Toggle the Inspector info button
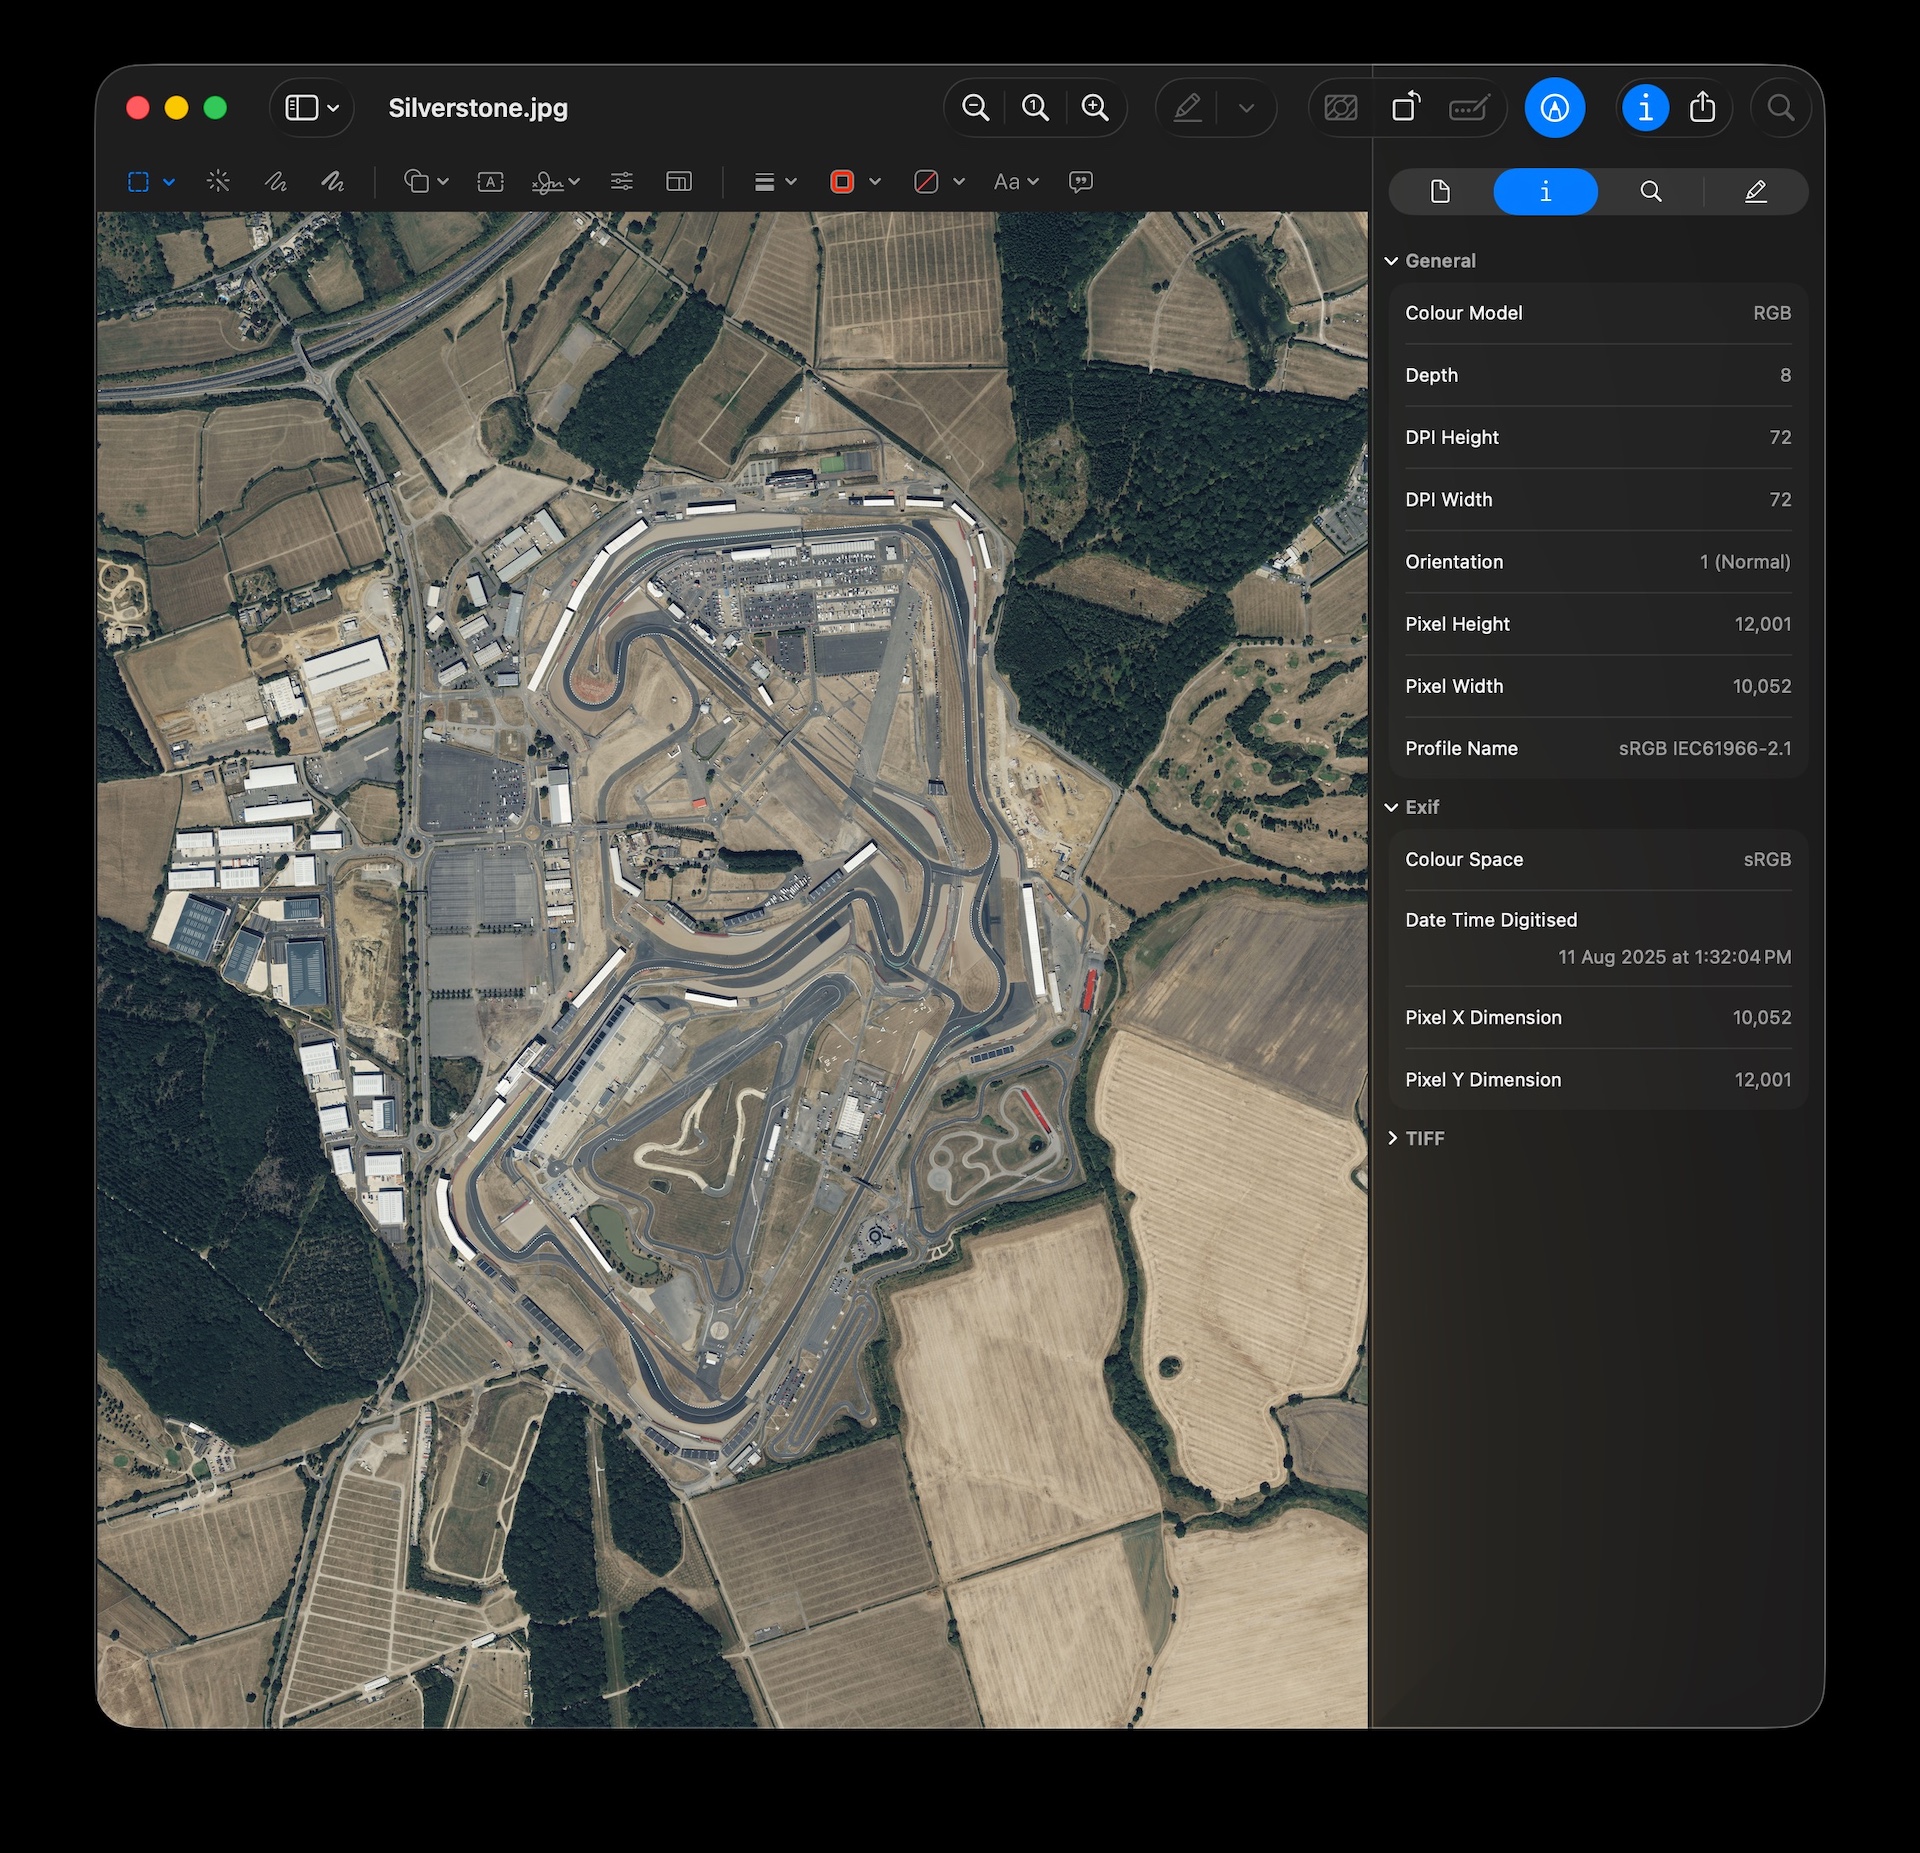The width and height of the screenshot is (1920, 1853). (1645, 107)
